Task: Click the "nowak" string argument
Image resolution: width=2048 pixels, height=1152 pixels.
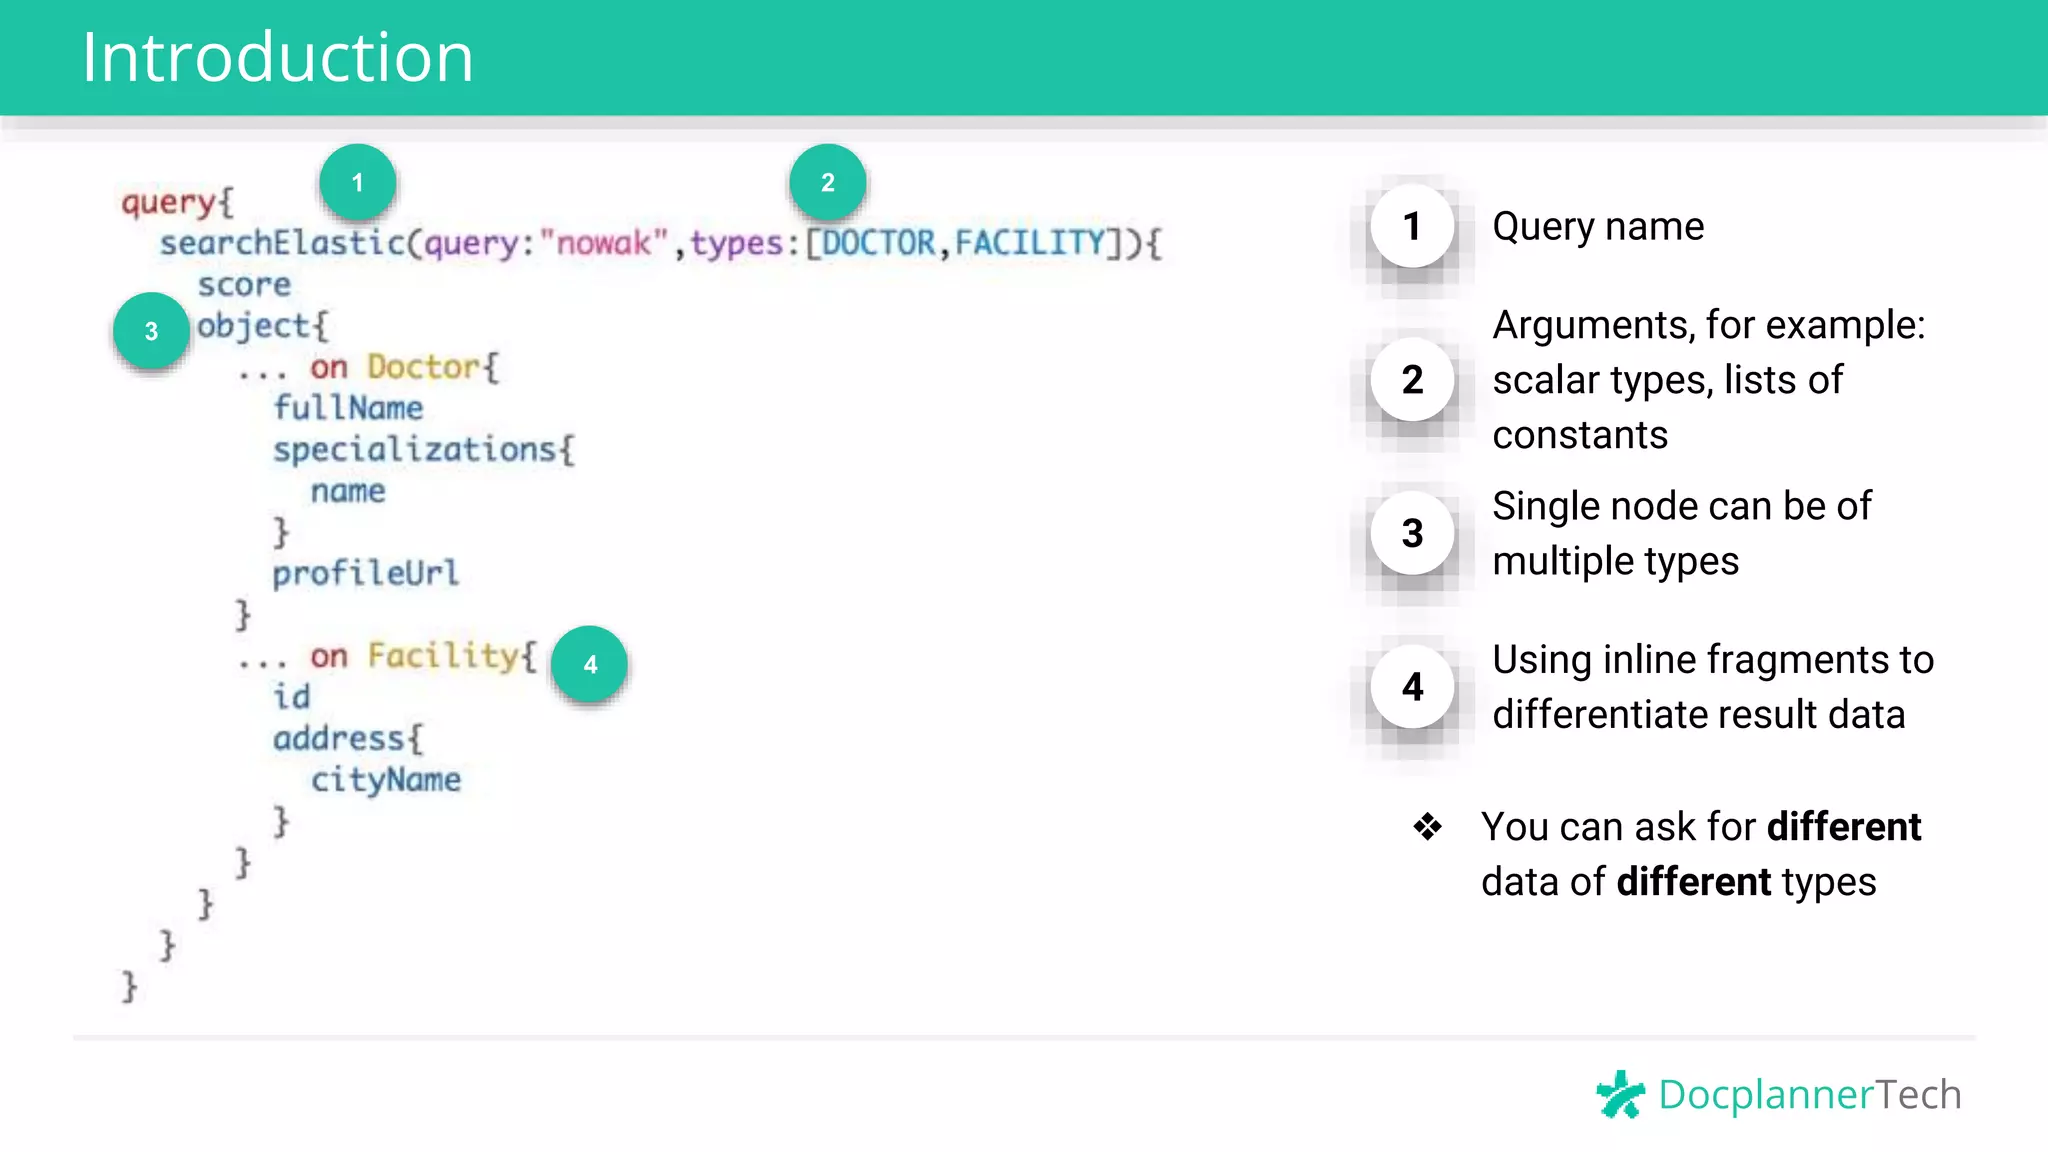Action: 603,243
